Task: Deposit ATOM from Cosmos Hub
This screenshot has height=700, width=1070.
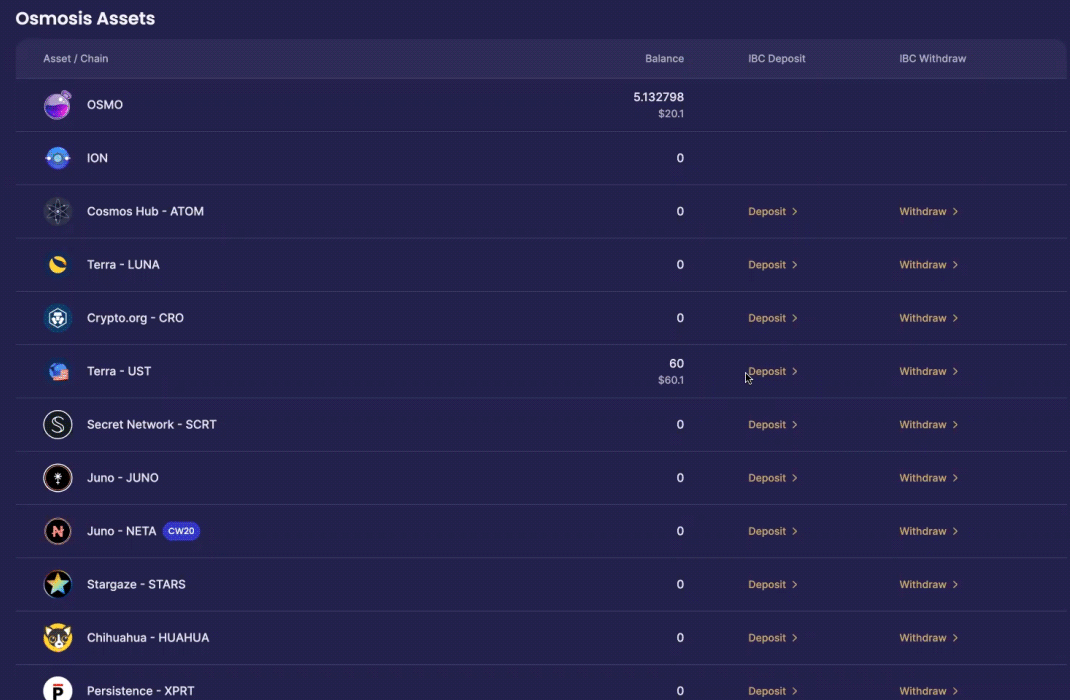Action: 772,212
